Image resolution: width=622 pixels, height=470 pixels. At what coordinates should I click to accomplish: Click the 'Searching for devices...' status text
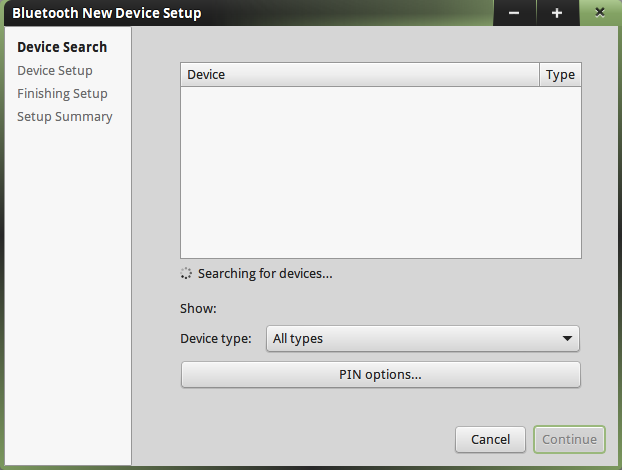[265, 273]
